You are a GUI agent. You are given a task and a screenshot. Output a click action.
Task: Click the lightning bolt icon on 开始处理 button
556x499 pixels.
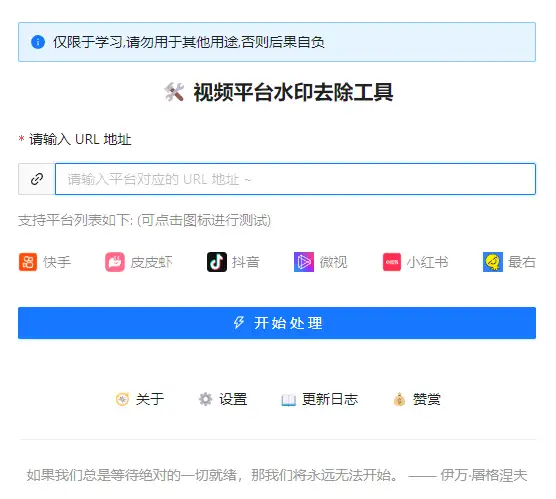point(239,323)
